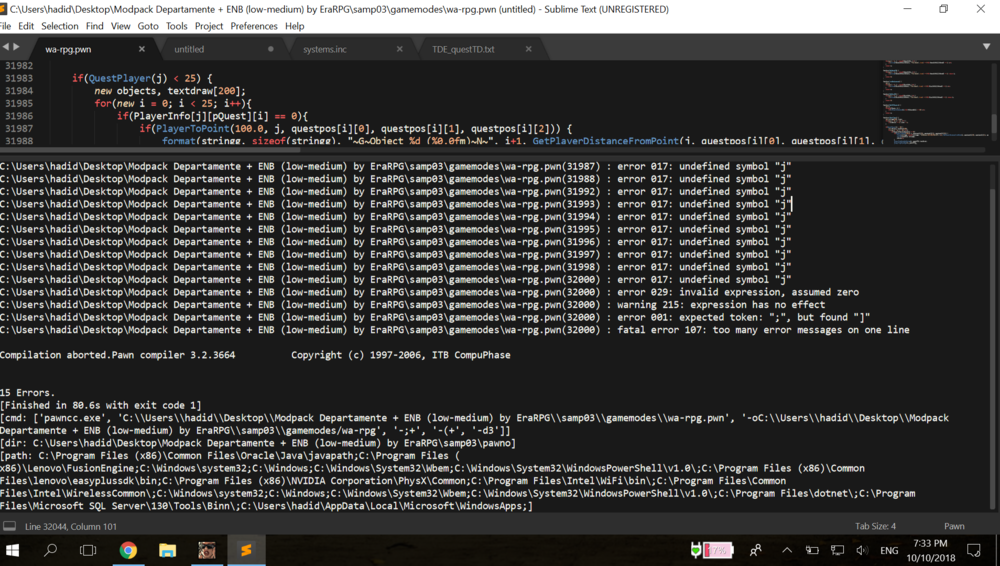
Task: Open the network status tray icon
Action: coord(837,550)
